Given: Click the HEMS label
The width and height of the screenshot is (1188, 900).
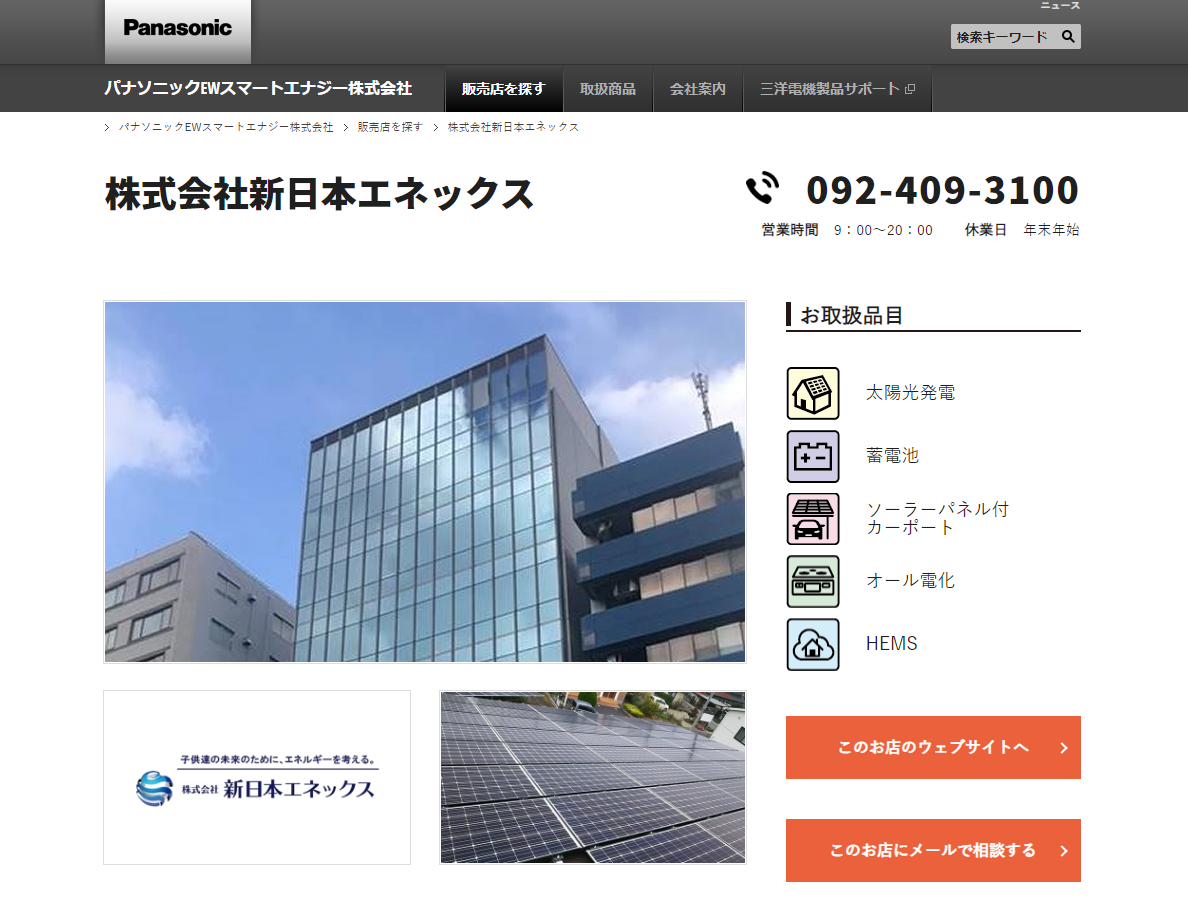Looking at the screenshot, I should coord(891,644).
